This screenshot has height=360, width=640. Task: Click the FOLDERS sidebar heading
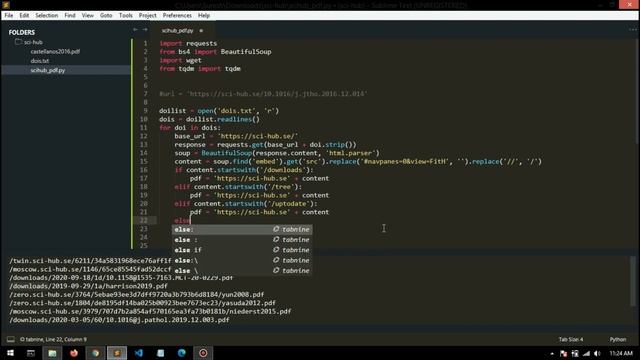coord(22,32)
